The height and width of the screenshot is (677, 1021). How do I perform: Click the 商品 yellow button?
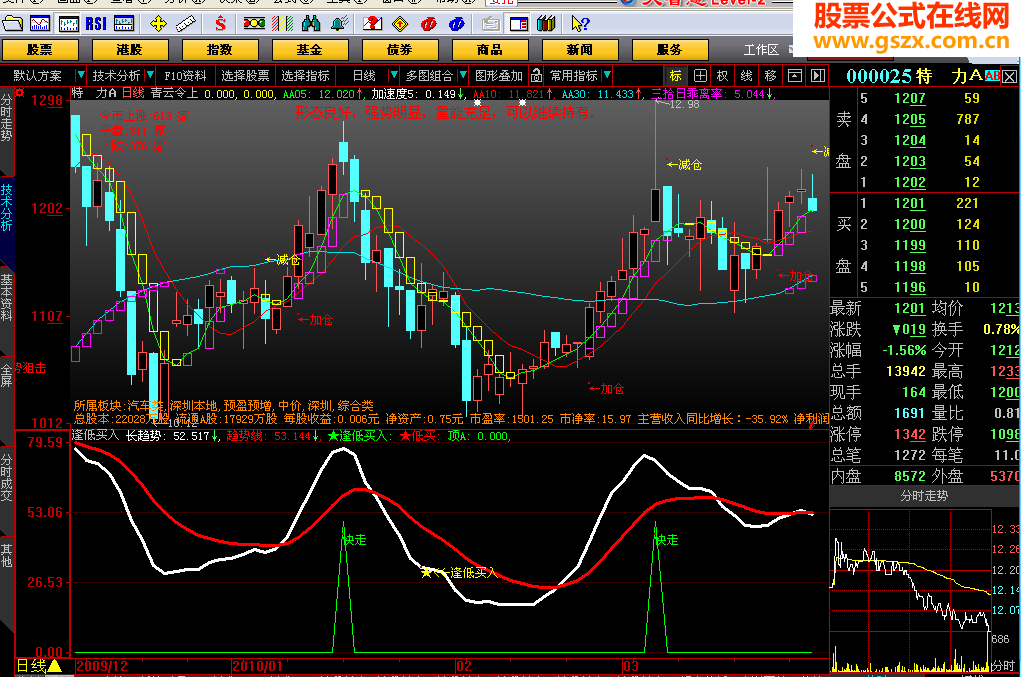coord(489,50)
